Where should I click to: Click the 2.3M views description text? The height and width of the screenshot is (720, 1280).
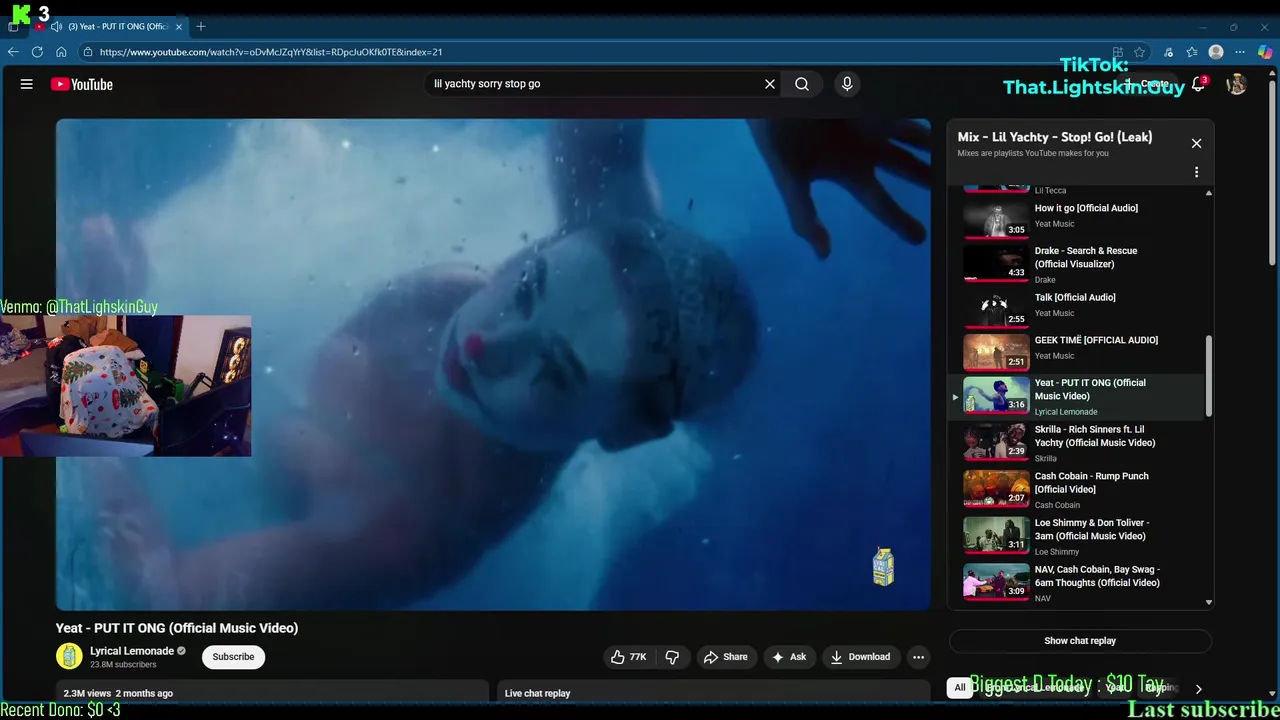pyautogui.click(x=118, y=693)
